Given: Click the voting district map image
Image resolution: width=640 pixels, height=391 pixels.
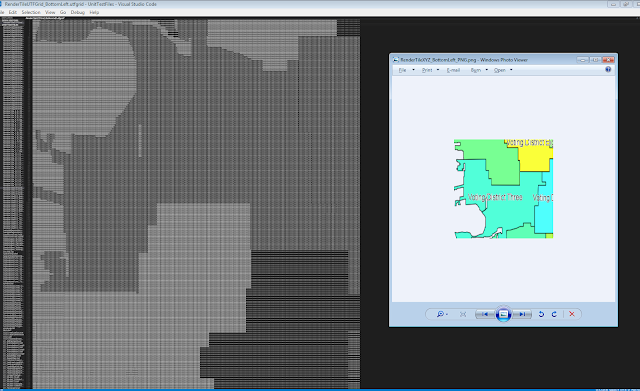Looking at the screenshot, I should (x=504, y=189).
